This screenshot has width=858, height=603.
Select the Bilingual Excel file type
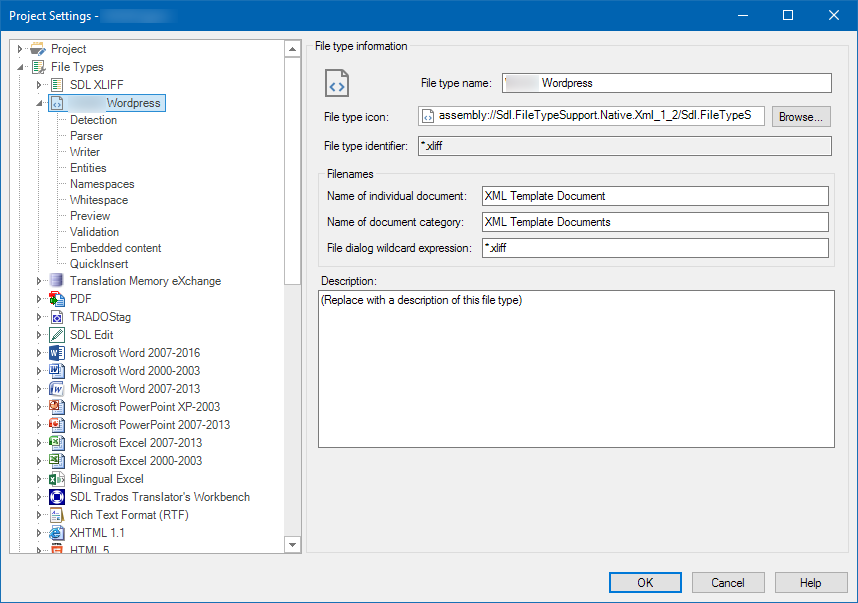point(107,479)
